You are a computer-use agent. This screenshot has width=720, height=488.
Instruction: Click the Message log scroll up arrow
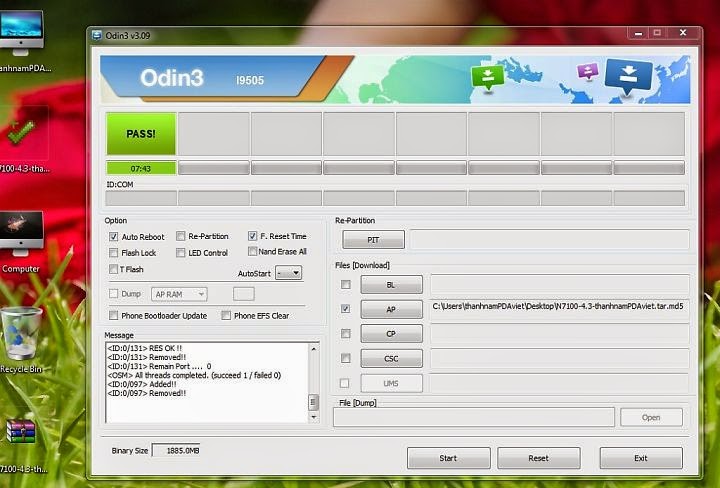[314, 349]
